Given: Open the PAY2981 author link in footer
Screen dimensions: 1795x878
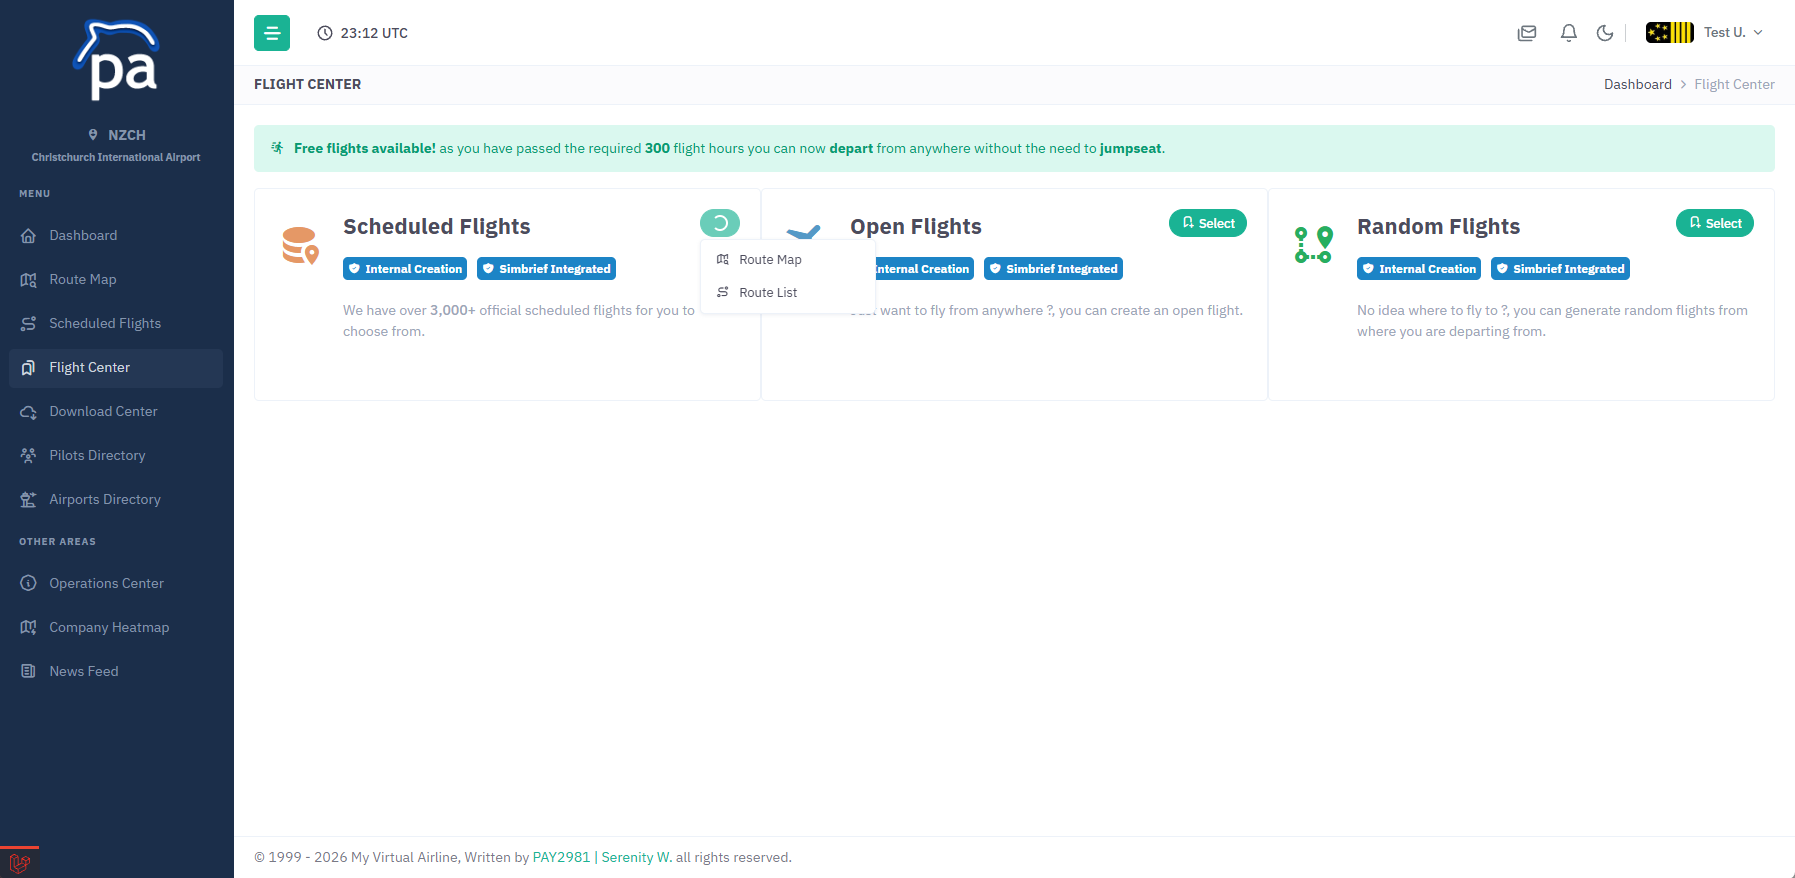Looking at the screenshot, I should click(x=562, y=857).
